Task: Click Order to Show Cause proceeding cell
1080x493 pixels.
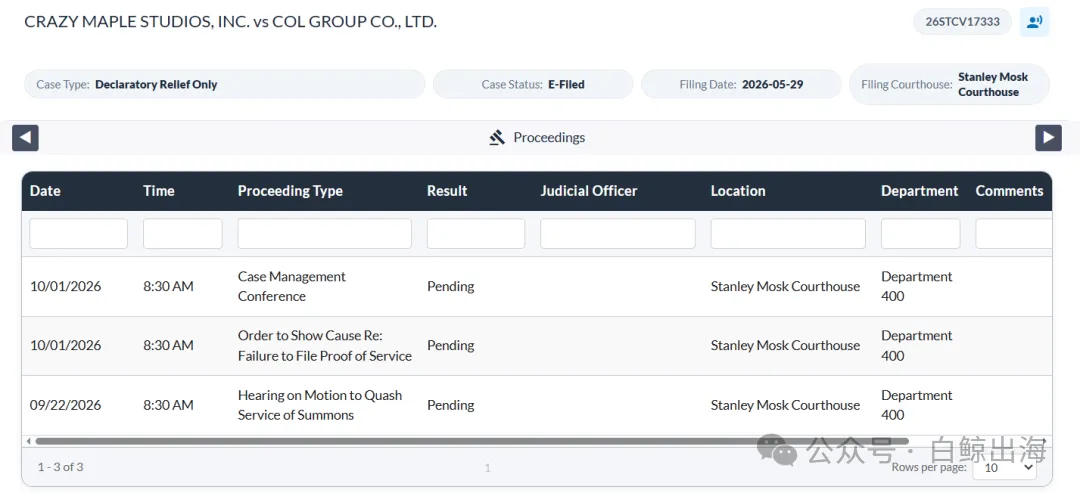Action: [x=324, y=346]
